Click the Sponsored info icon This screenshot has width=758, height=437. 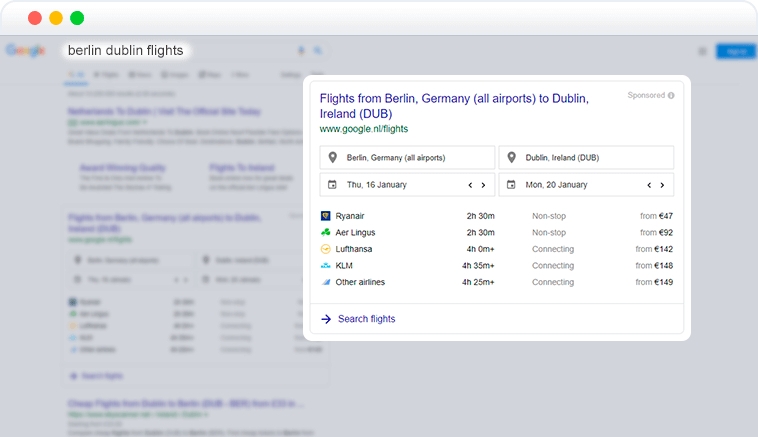tap(671, 96)
